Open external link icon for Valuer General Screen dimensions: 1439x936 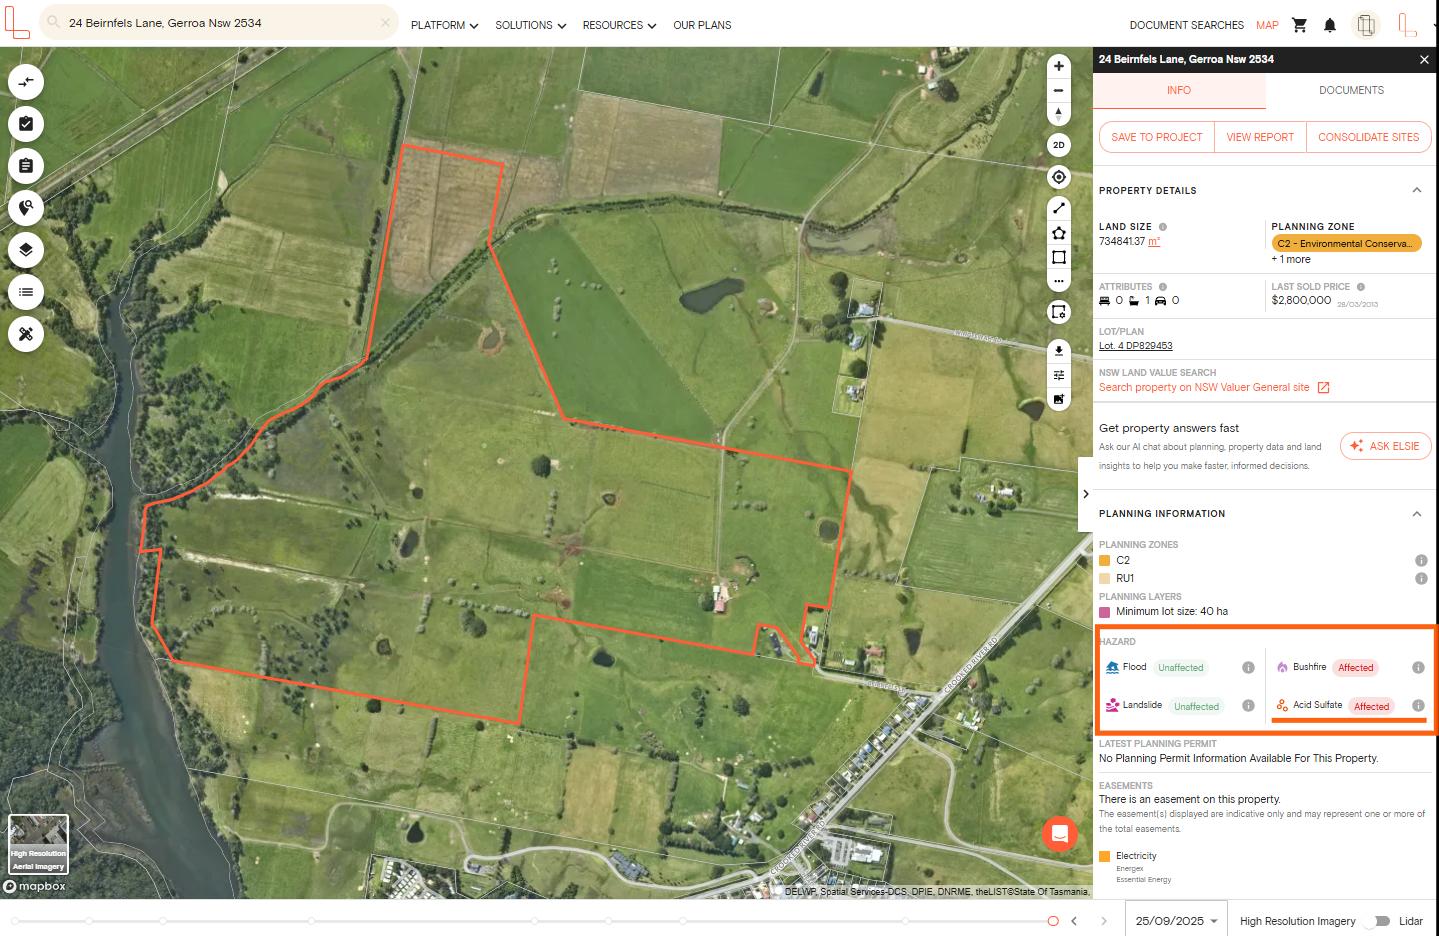click(x=1323, y=388)
